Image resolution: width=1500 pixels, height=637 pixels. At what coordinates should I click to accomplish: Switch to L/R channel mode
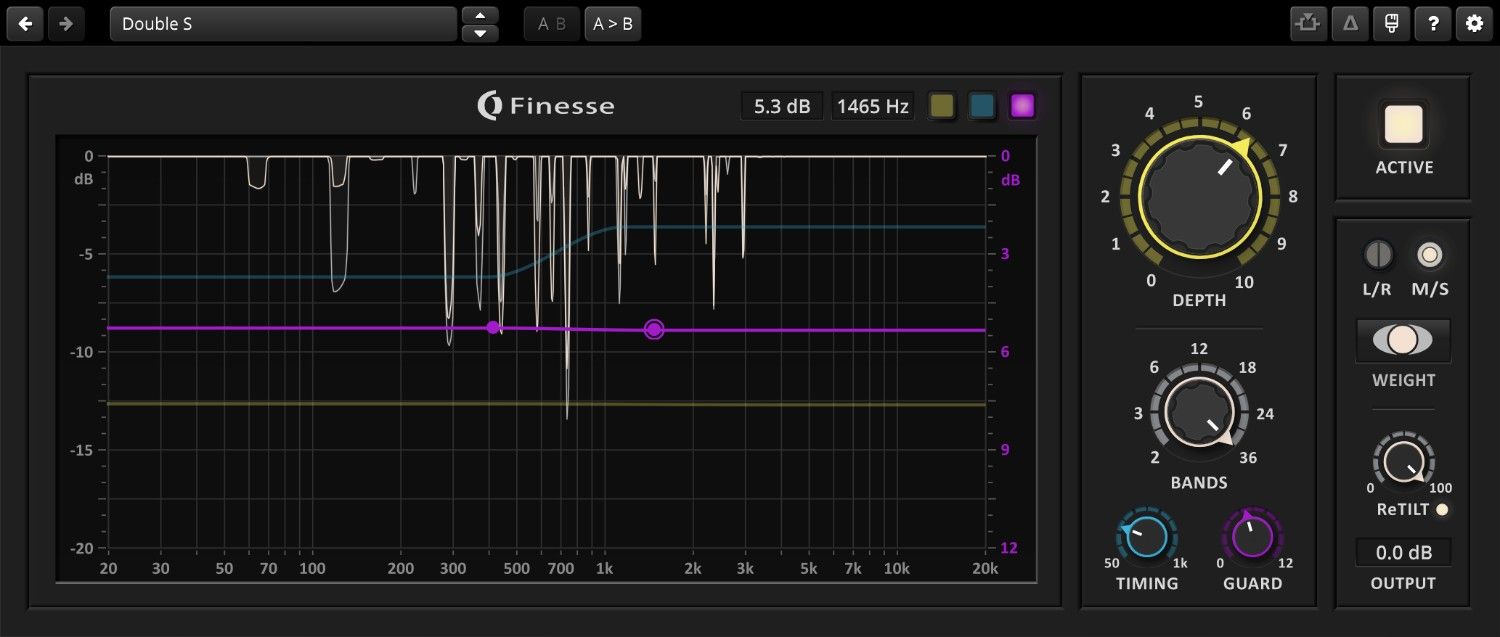[x=1378, y=255]
